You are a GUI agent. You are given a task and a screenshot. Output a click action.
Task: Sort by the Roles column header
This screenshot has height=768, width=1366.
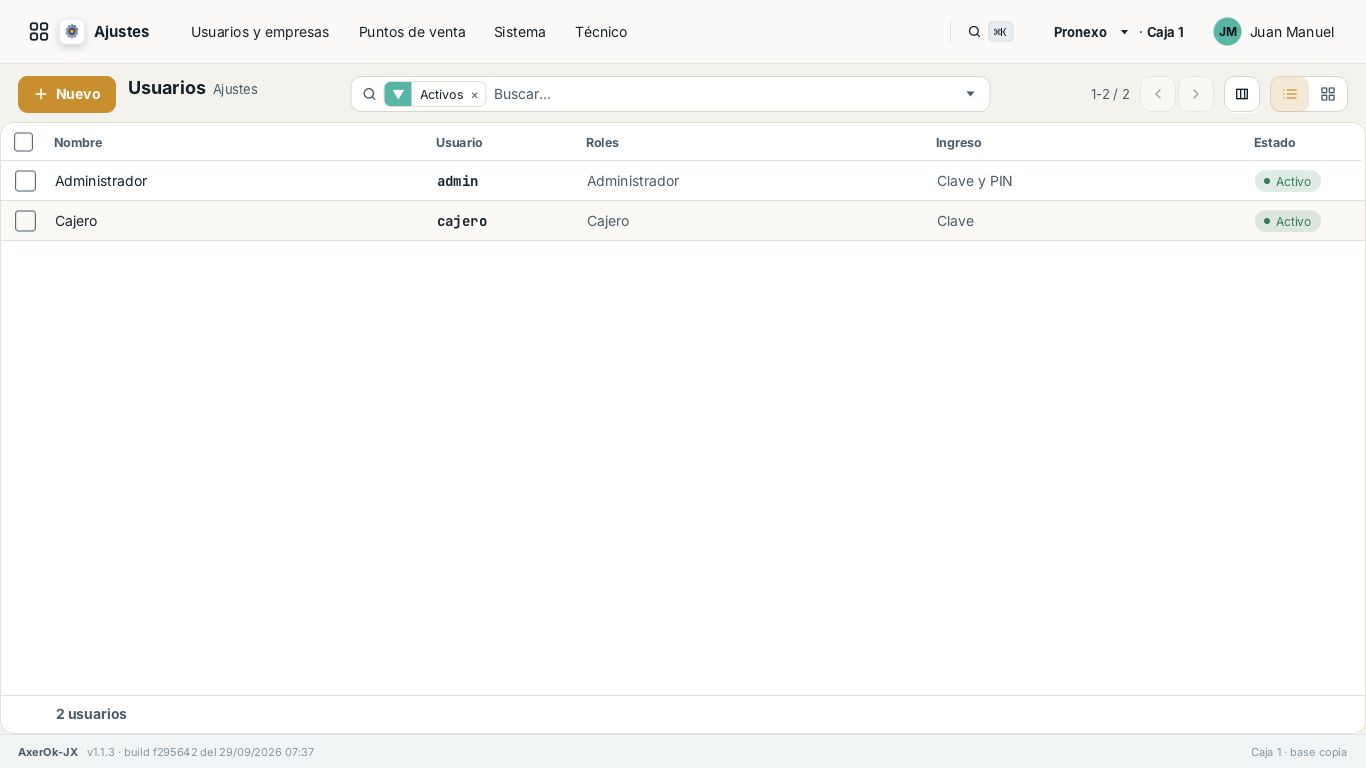pos(602,143)
